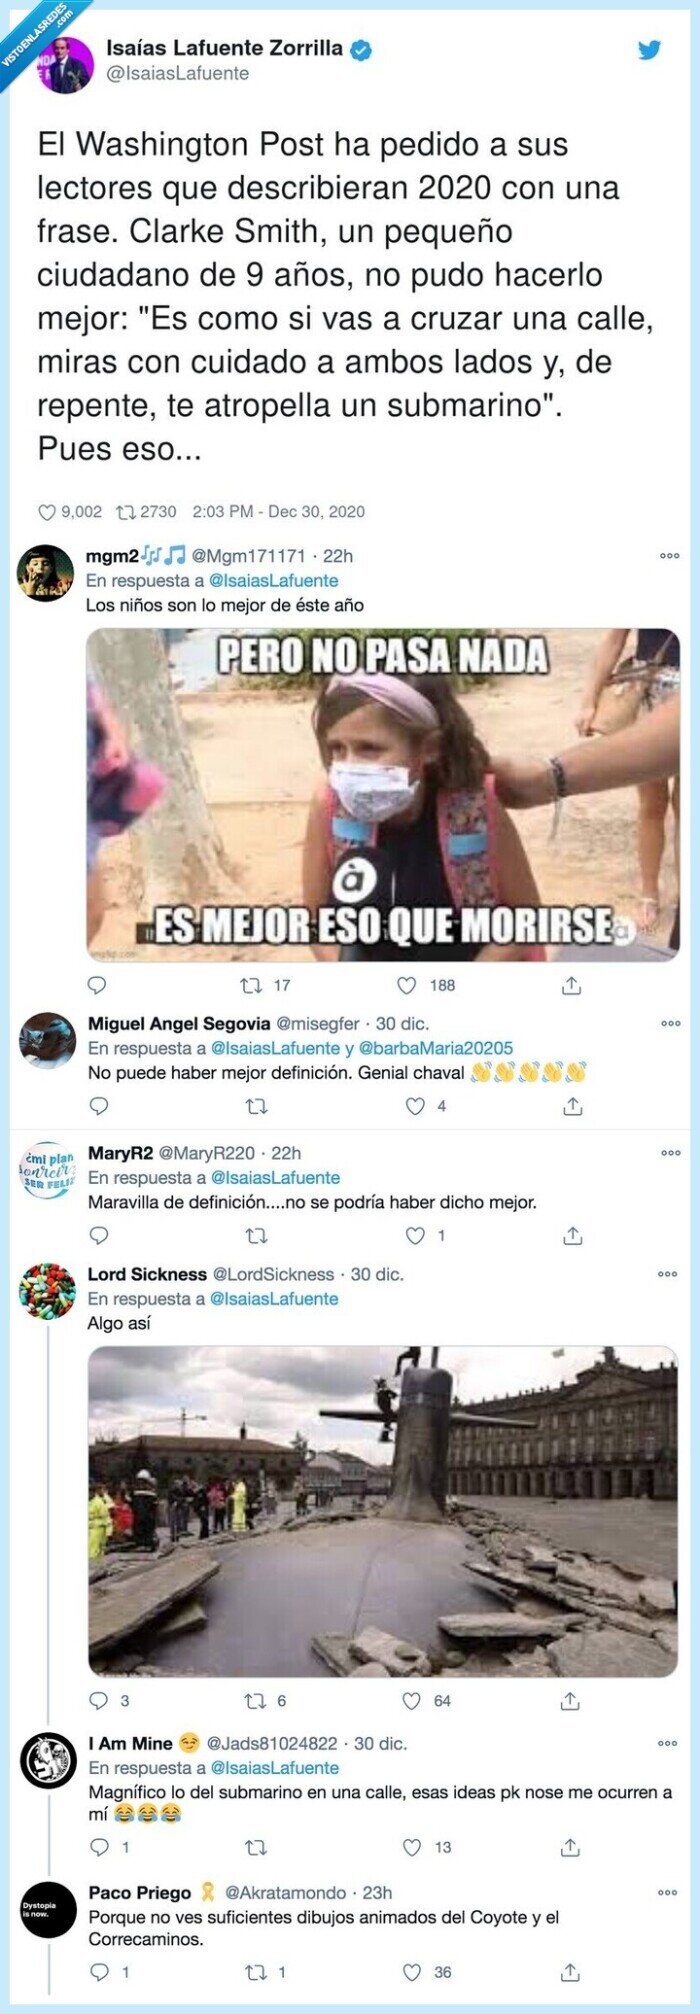Viewport: 700px width, 2014px height.
Task: Share I Am Mine's tweet
Action: [570, 1847]
